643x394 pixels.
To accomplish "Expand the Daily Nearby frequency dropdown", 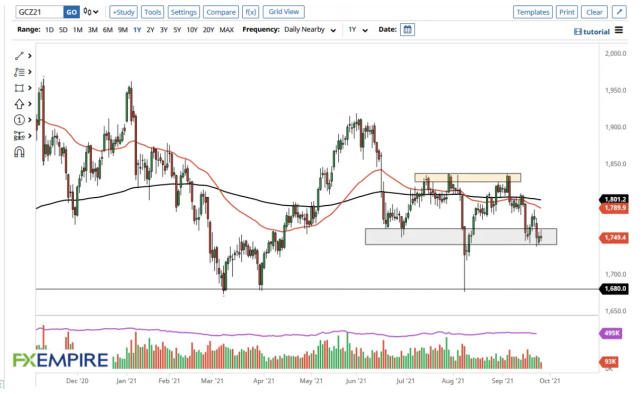I will (310, 30).
